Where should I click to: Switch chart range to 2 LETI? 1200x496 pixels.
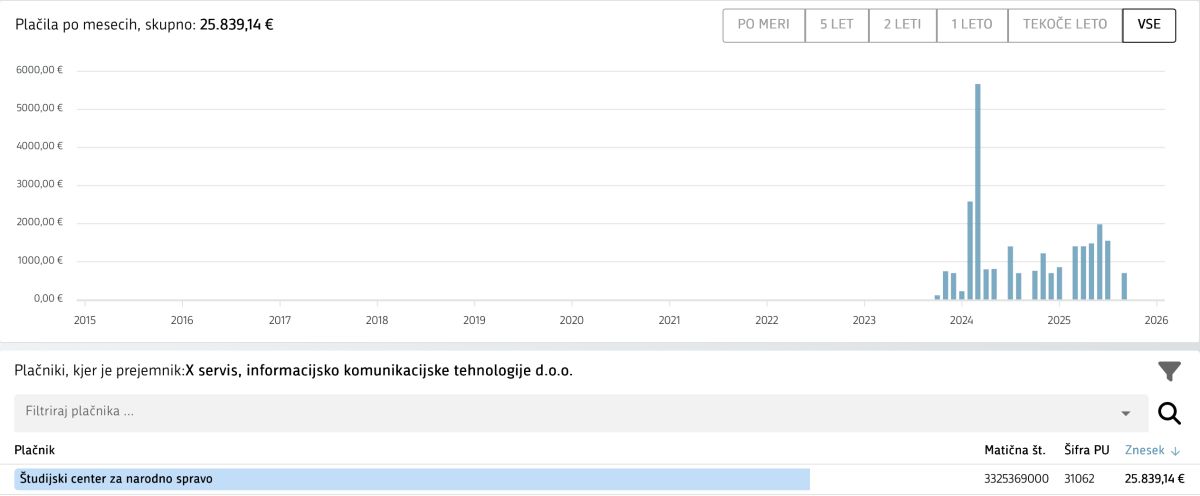903,25
